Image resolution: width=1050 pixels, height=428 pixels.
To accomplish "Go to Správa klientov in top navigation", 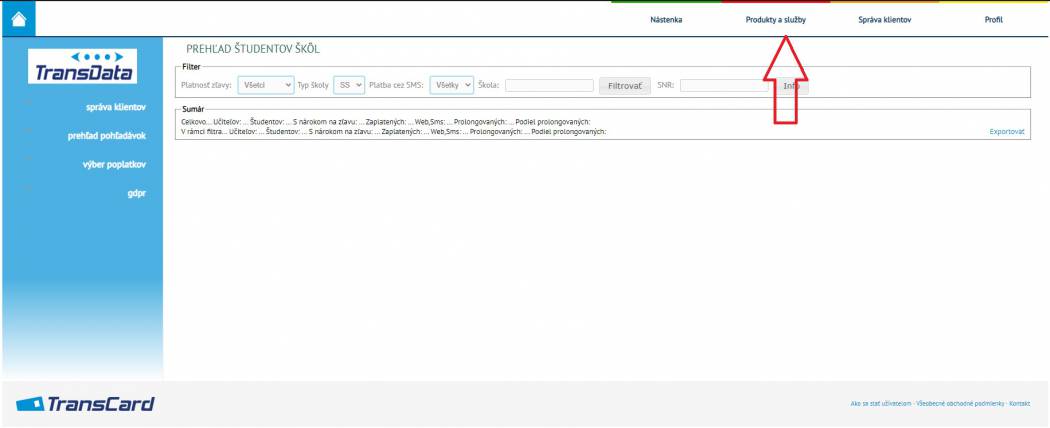I will [884, 20].
